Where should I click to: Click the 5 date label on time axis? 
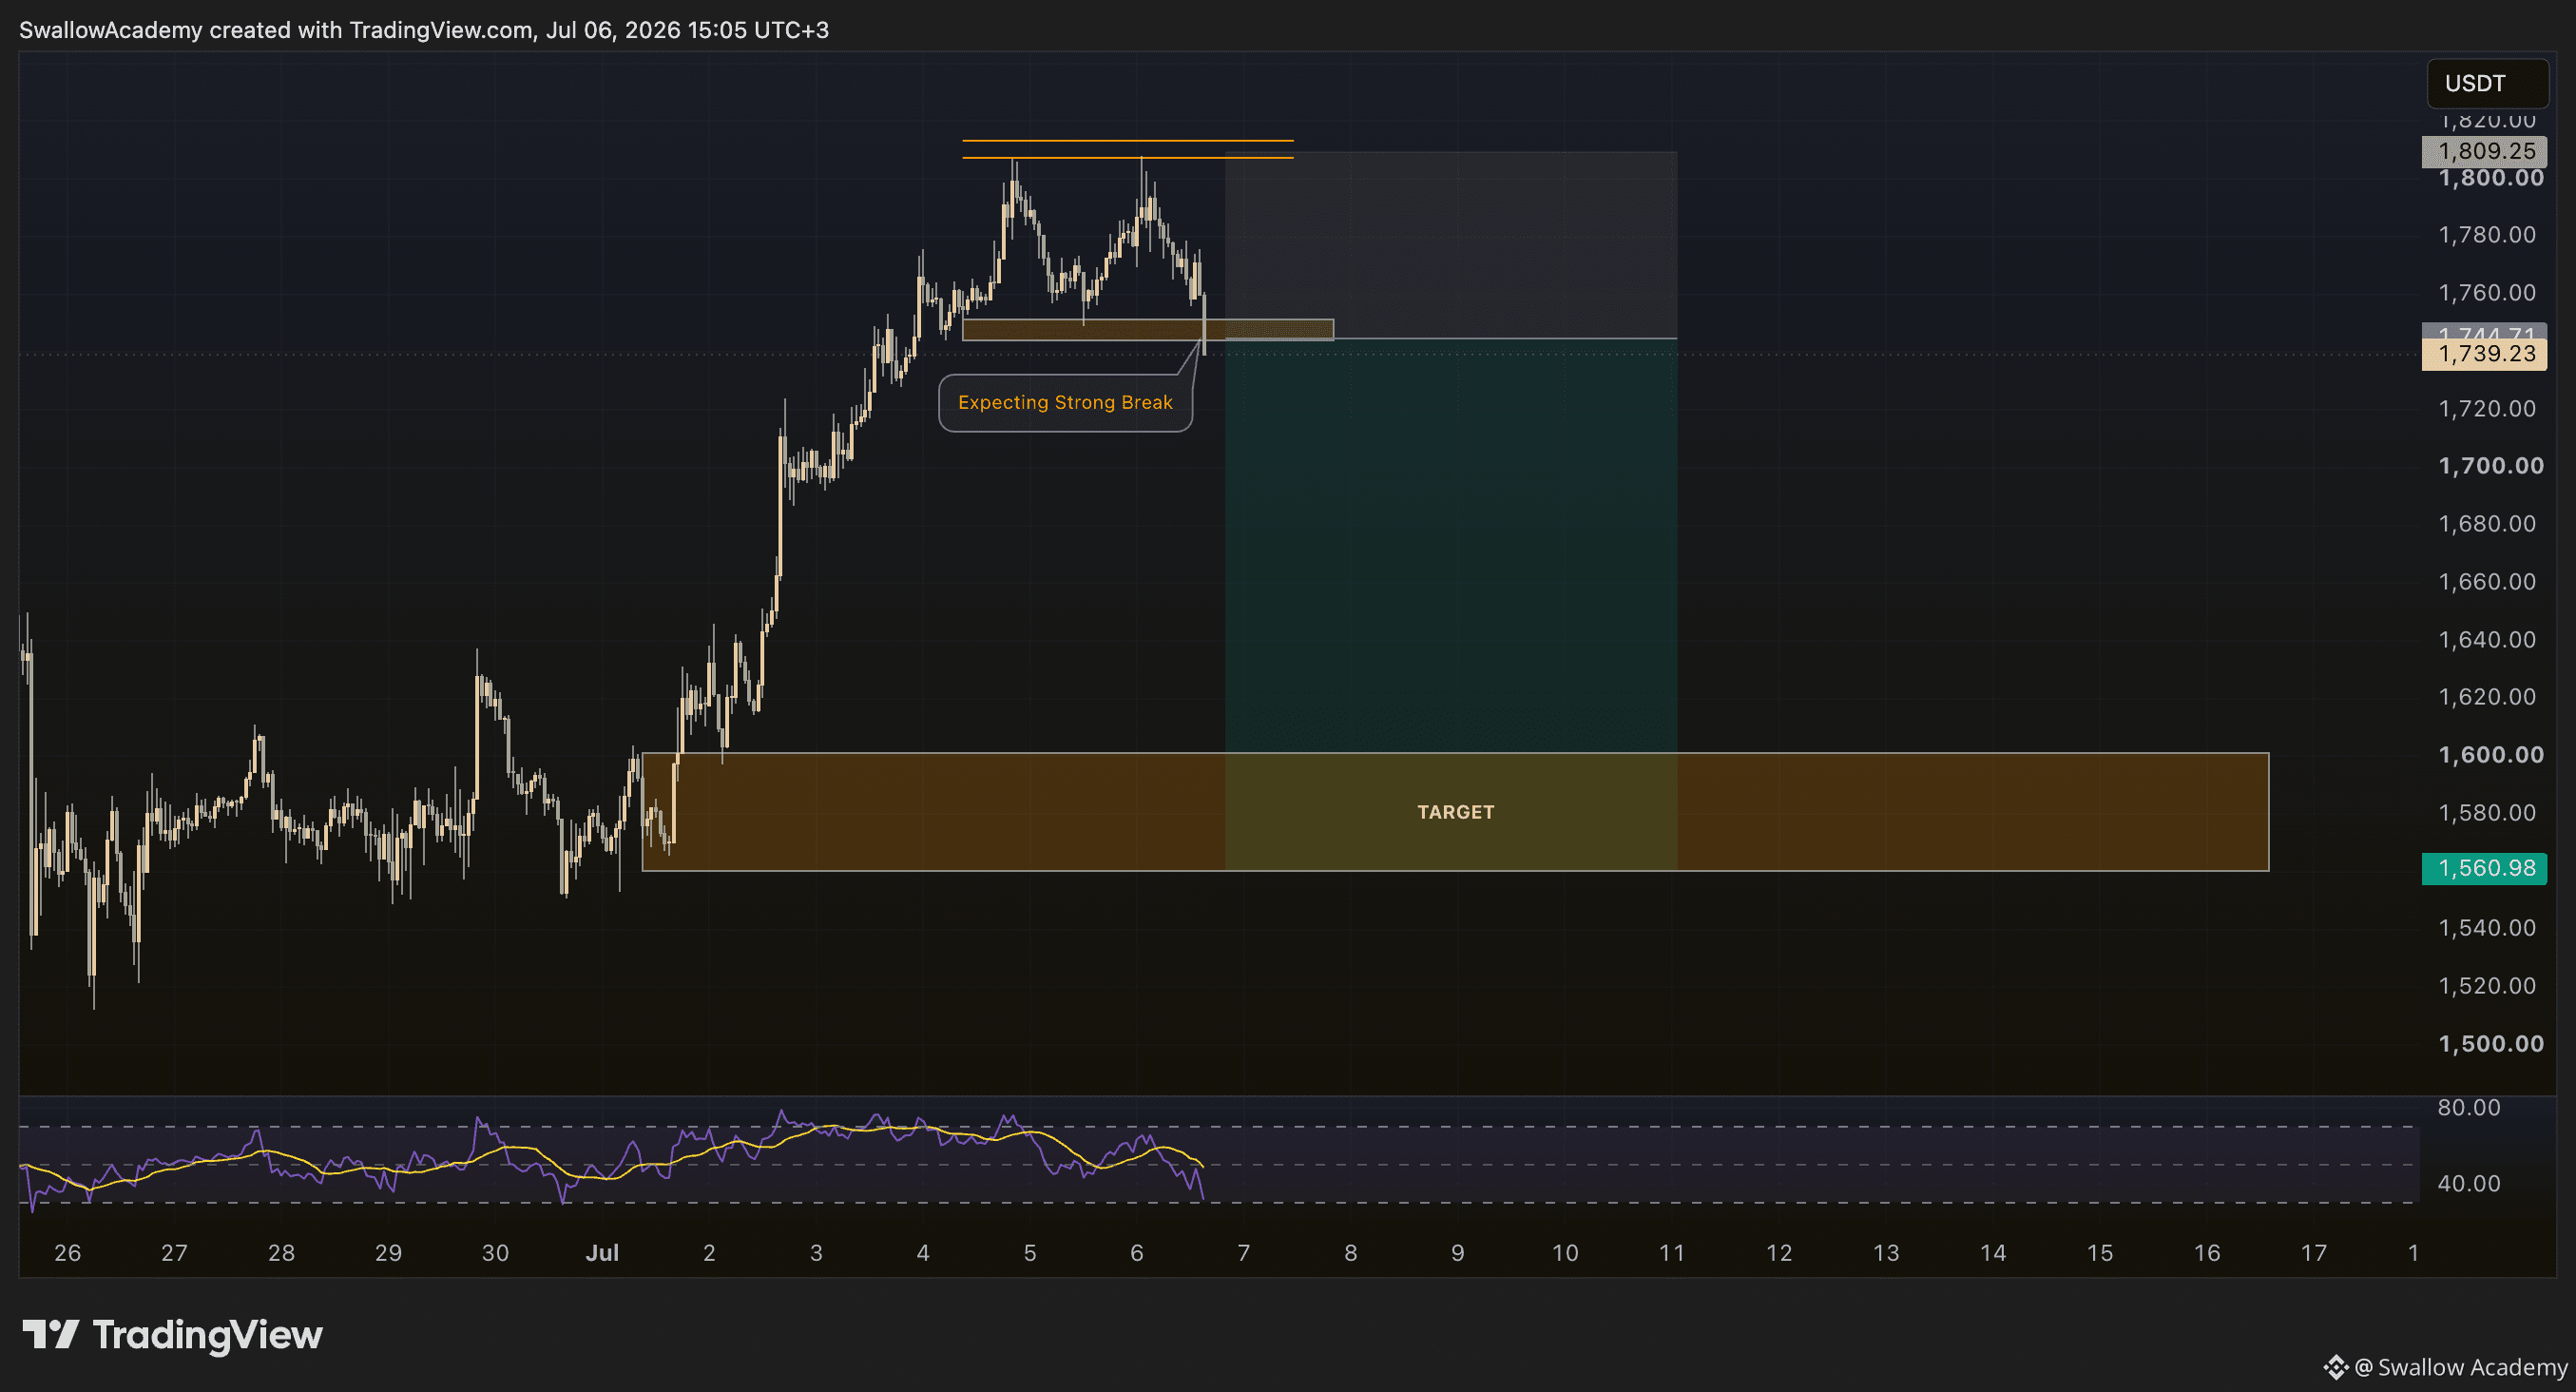(1030, 1253)
